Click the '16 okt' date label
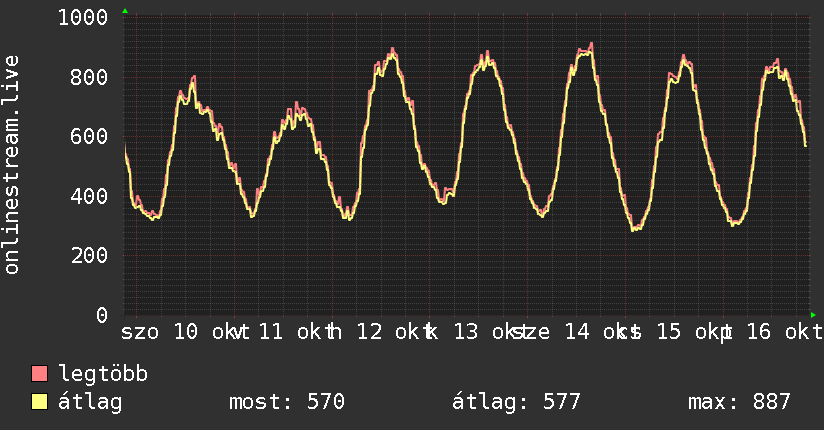Viewport: 824px width, 430px height. coord(785,332)
